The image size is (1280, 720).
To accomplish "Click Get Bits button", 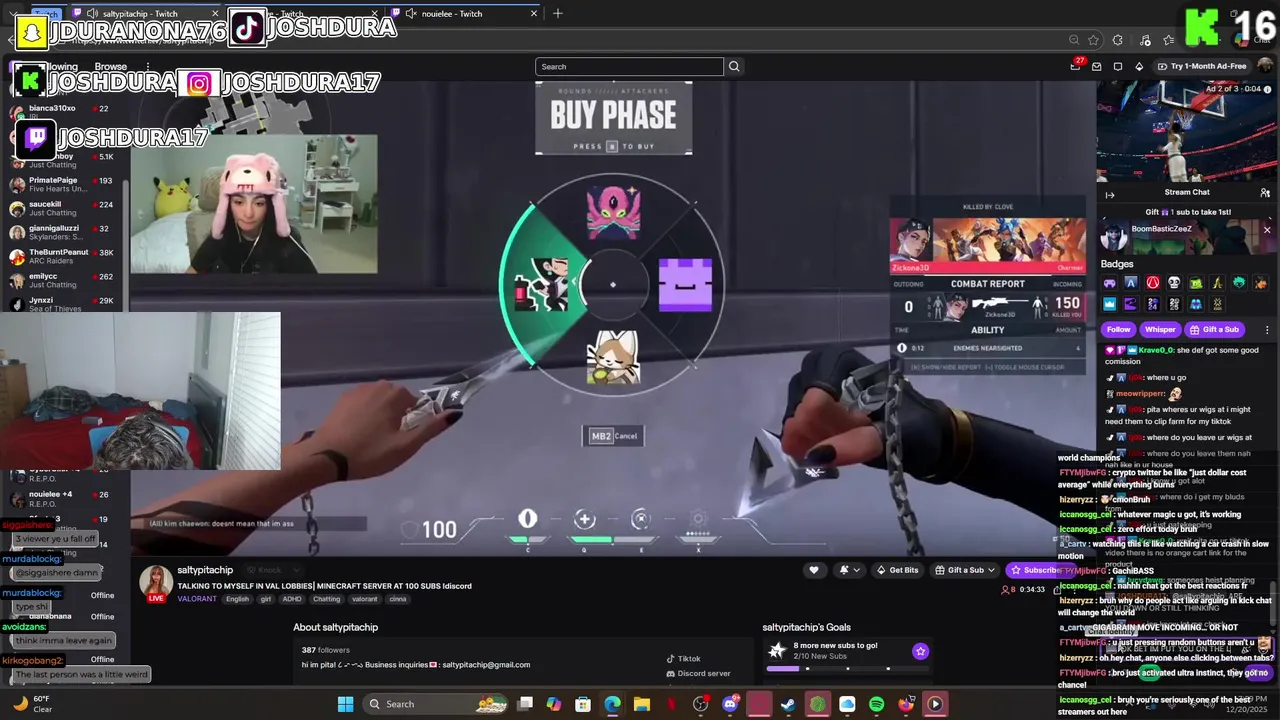I will coord(897,570).
